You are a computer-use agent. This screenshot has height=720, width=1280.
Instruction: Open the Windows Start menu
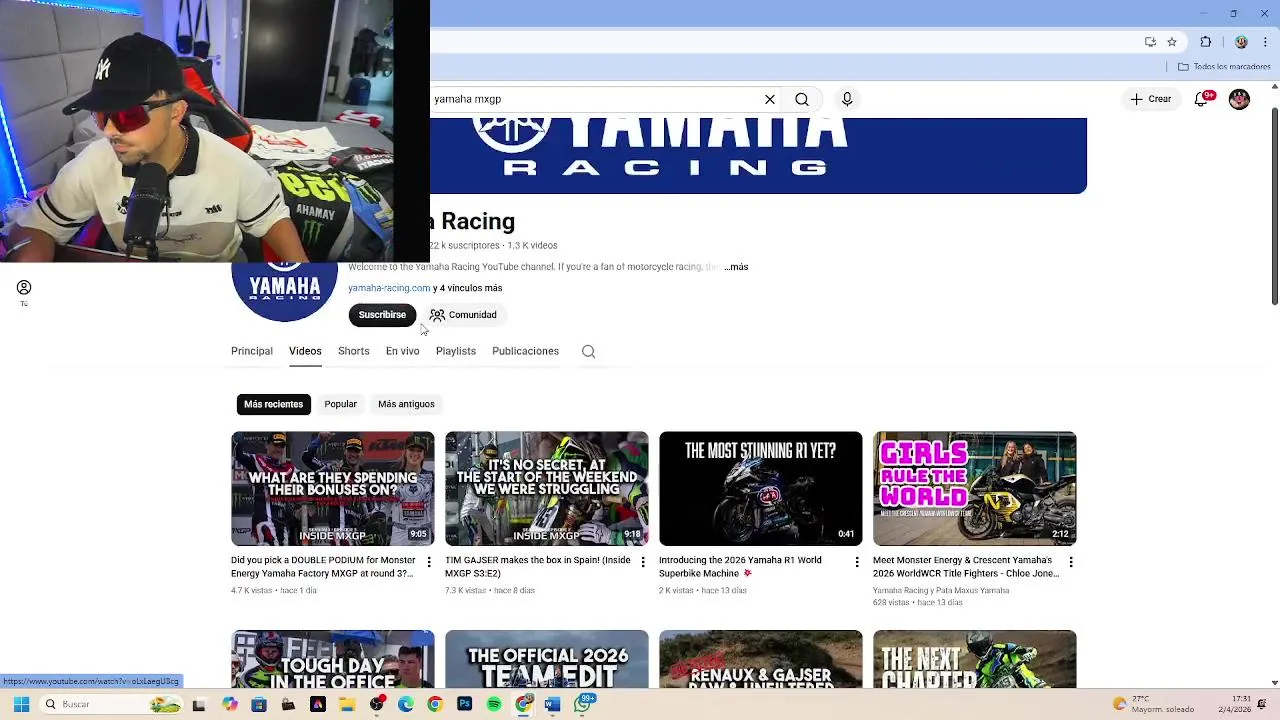pos(21,704)
